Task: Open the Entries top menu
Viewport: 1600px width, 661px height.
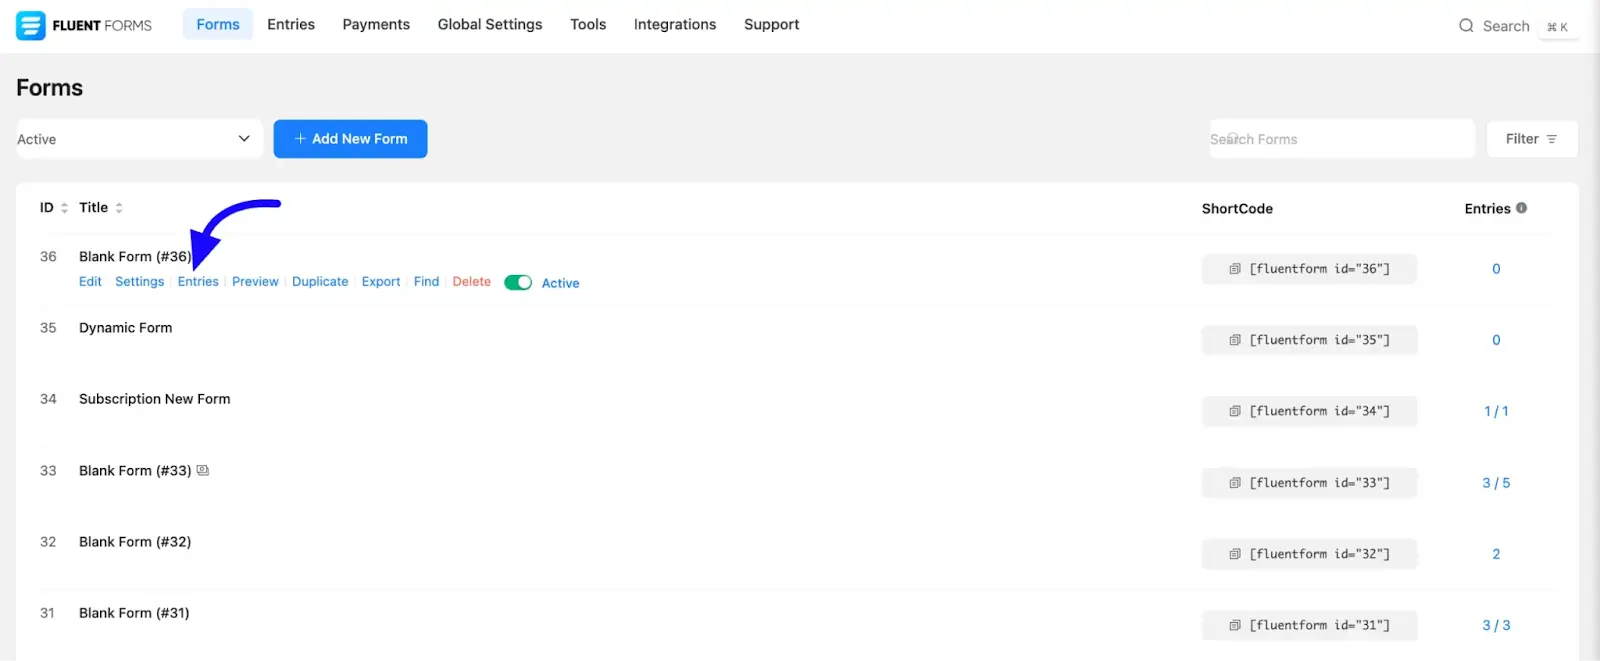Action: [291, 24]
